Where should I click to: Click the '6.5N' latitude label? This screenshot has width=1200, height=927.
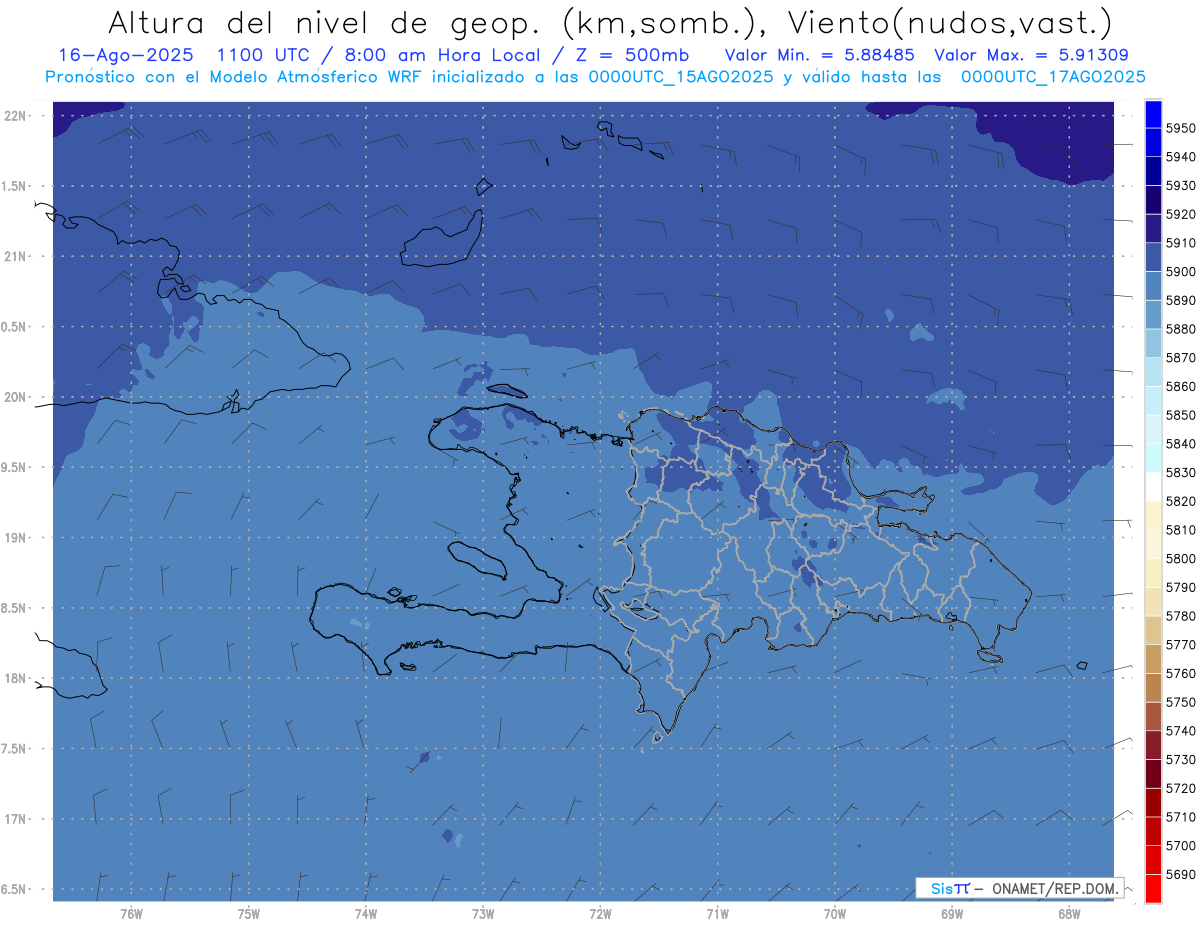[15, 889]
